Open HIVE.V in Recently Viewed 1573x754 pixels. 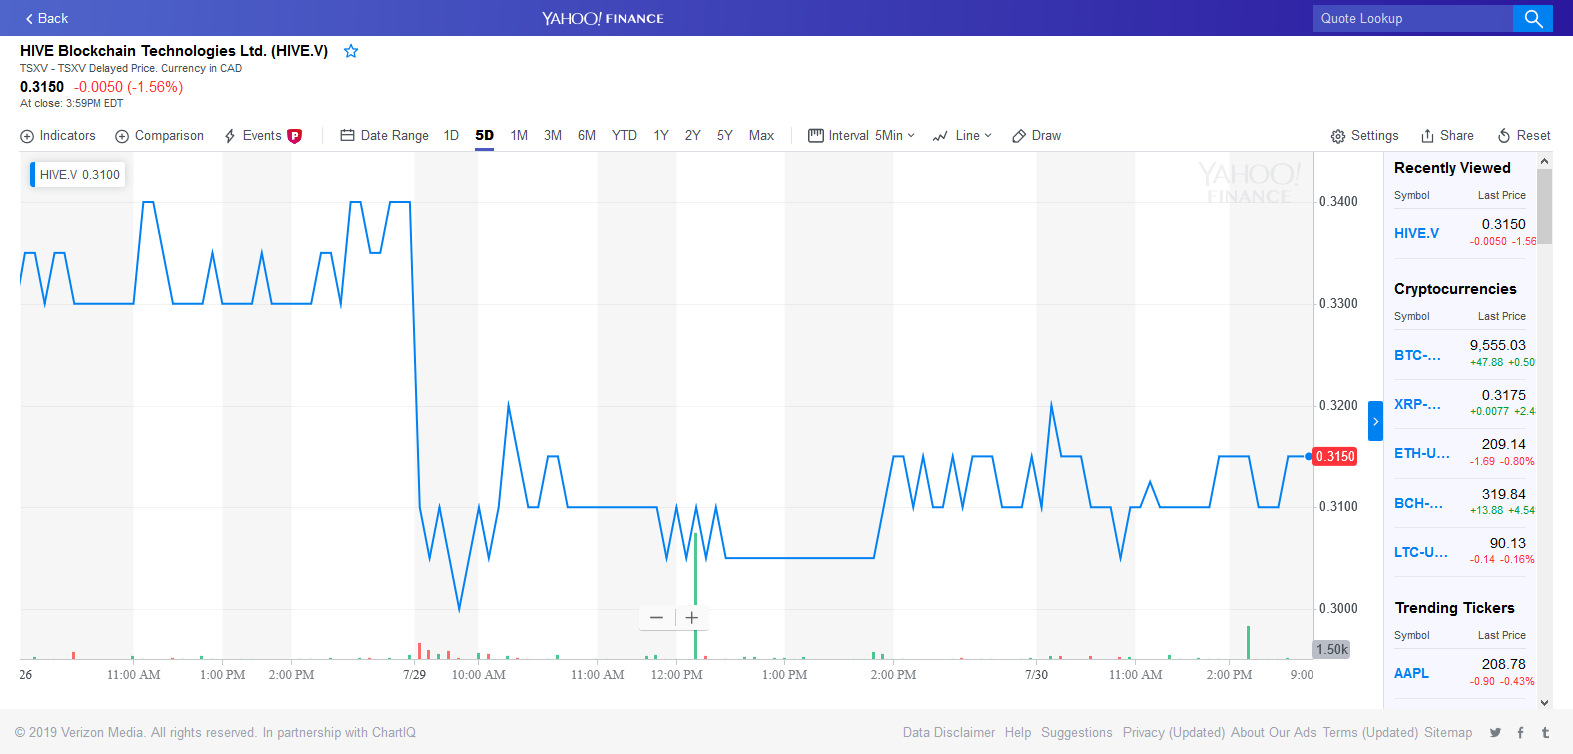click(1417, 234)
